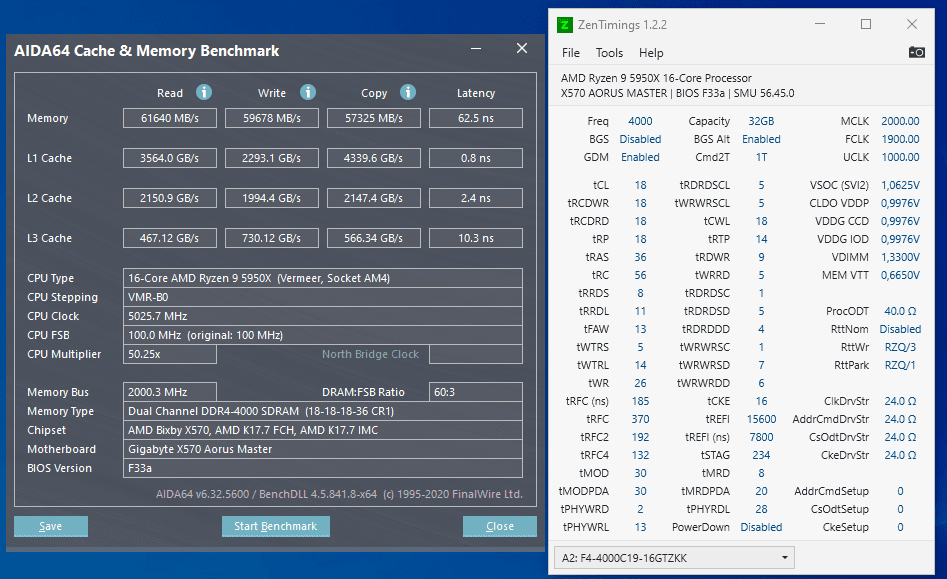Open the Tools menu in ZenTimings
947x579 pixels.
[609, 53]
